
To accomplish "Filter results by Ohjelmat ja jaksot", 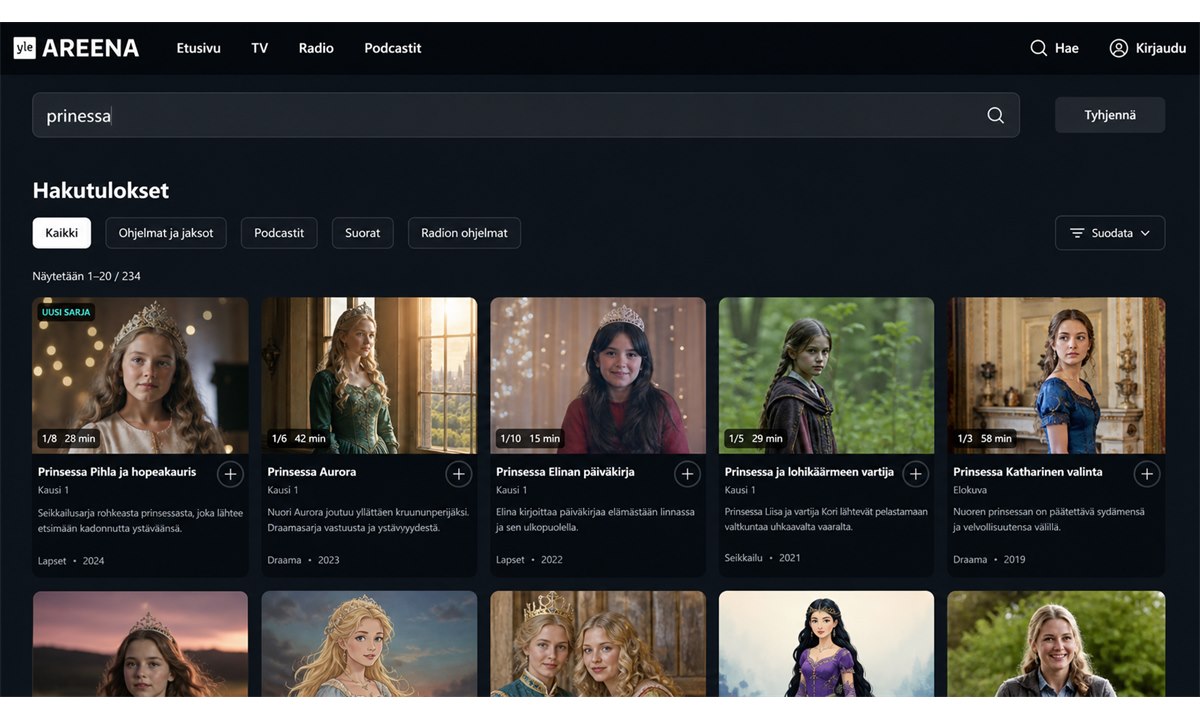I will pos(166,233).
